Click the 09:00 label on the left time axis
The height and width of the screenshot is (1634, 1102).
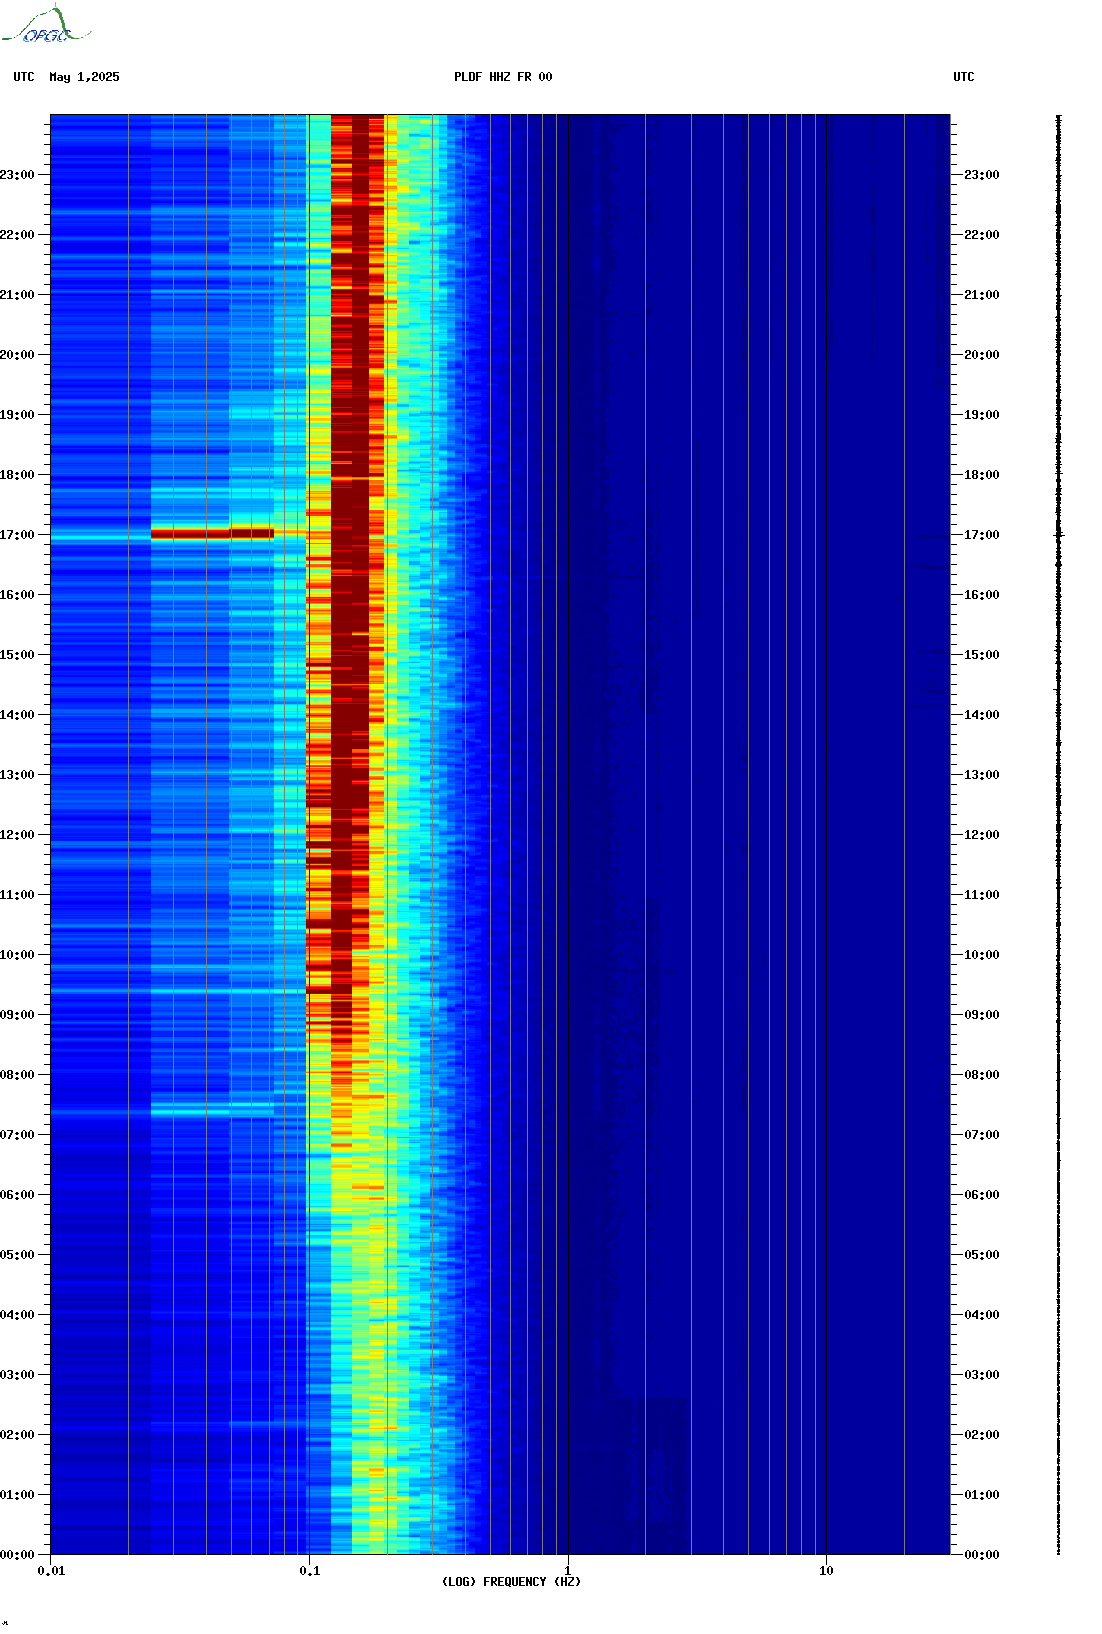click(17, 1015)
